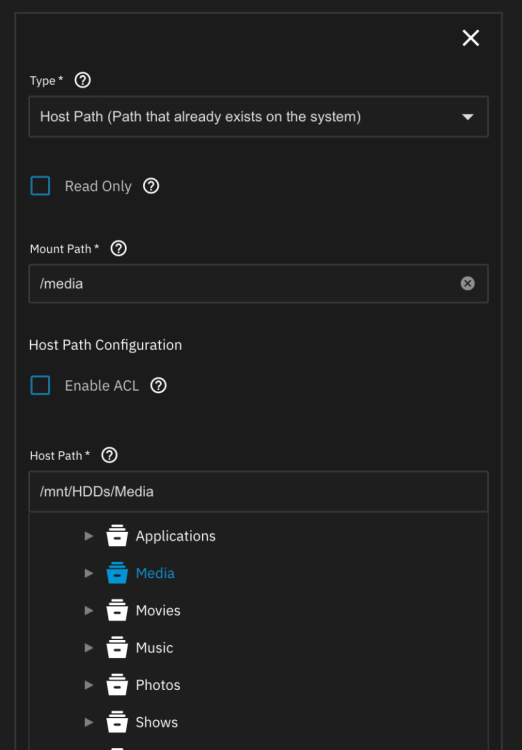Select the Movies folder name

(x=158, y=610)
